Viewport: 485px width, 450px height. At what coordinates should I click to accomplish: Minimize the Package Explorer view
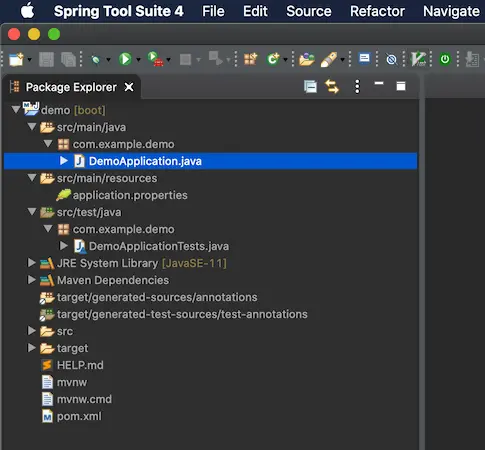click(379, 83)
